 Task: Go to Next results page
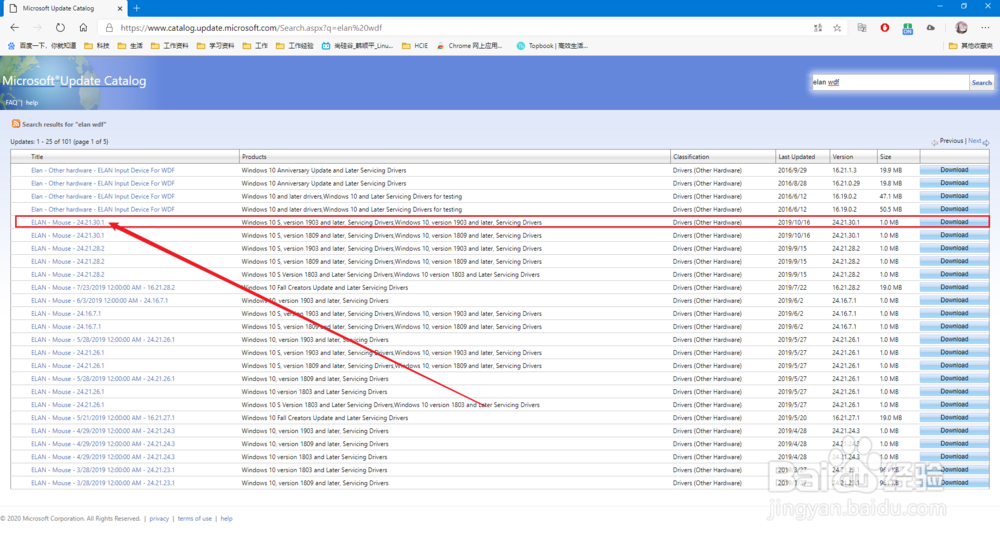coord(974,140)
